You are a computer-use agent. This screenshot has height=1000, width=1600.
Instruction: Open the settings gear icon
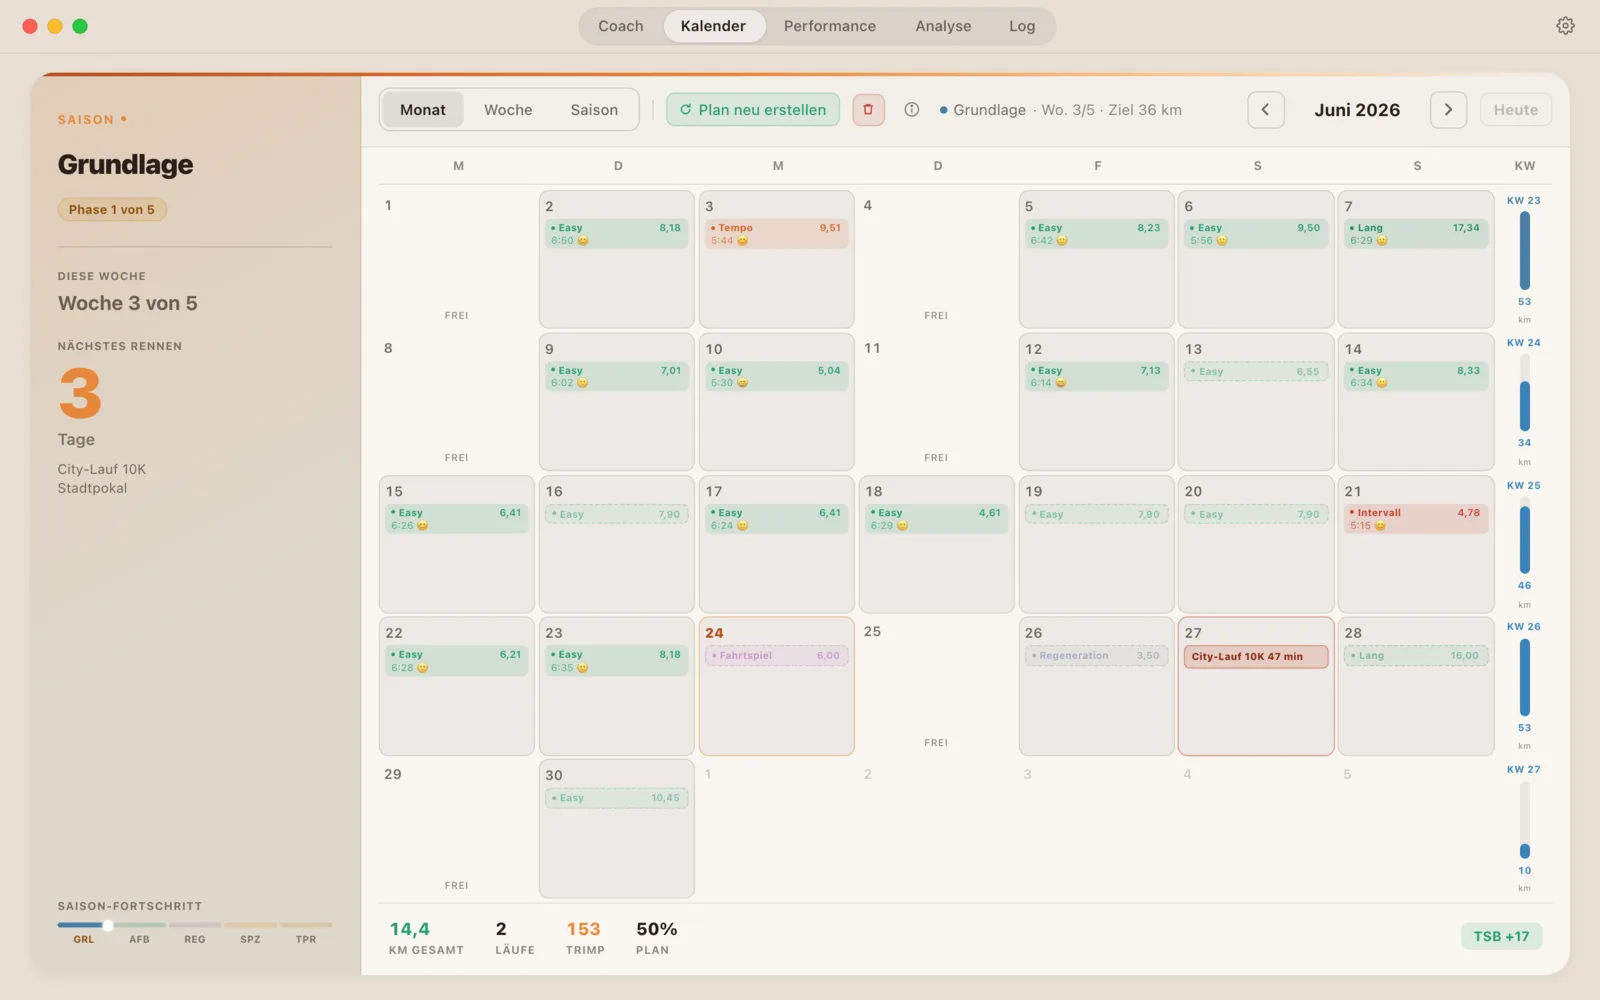click(1565, 26)
